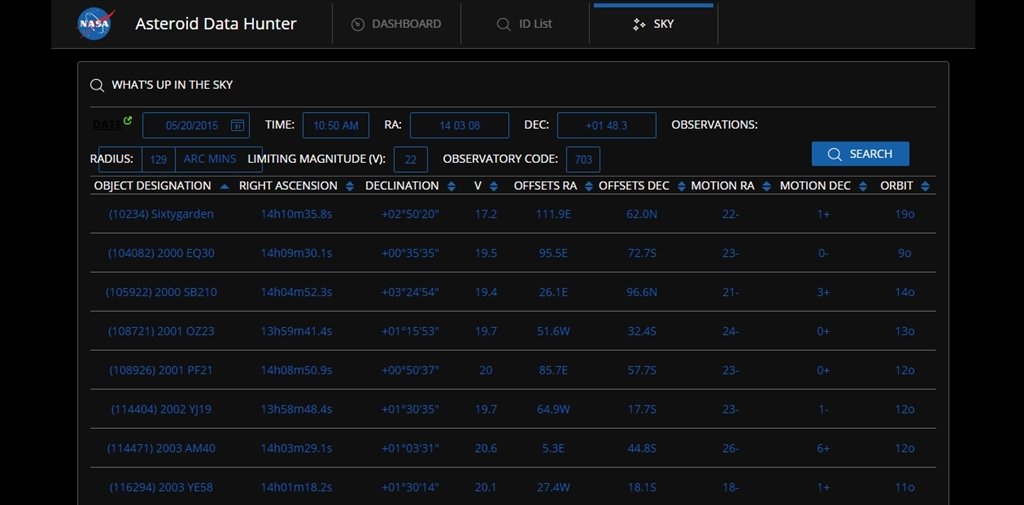Sort by Offsets DEC column arrows
This screenshot has height=505, width=1024.
click(681, 186)
